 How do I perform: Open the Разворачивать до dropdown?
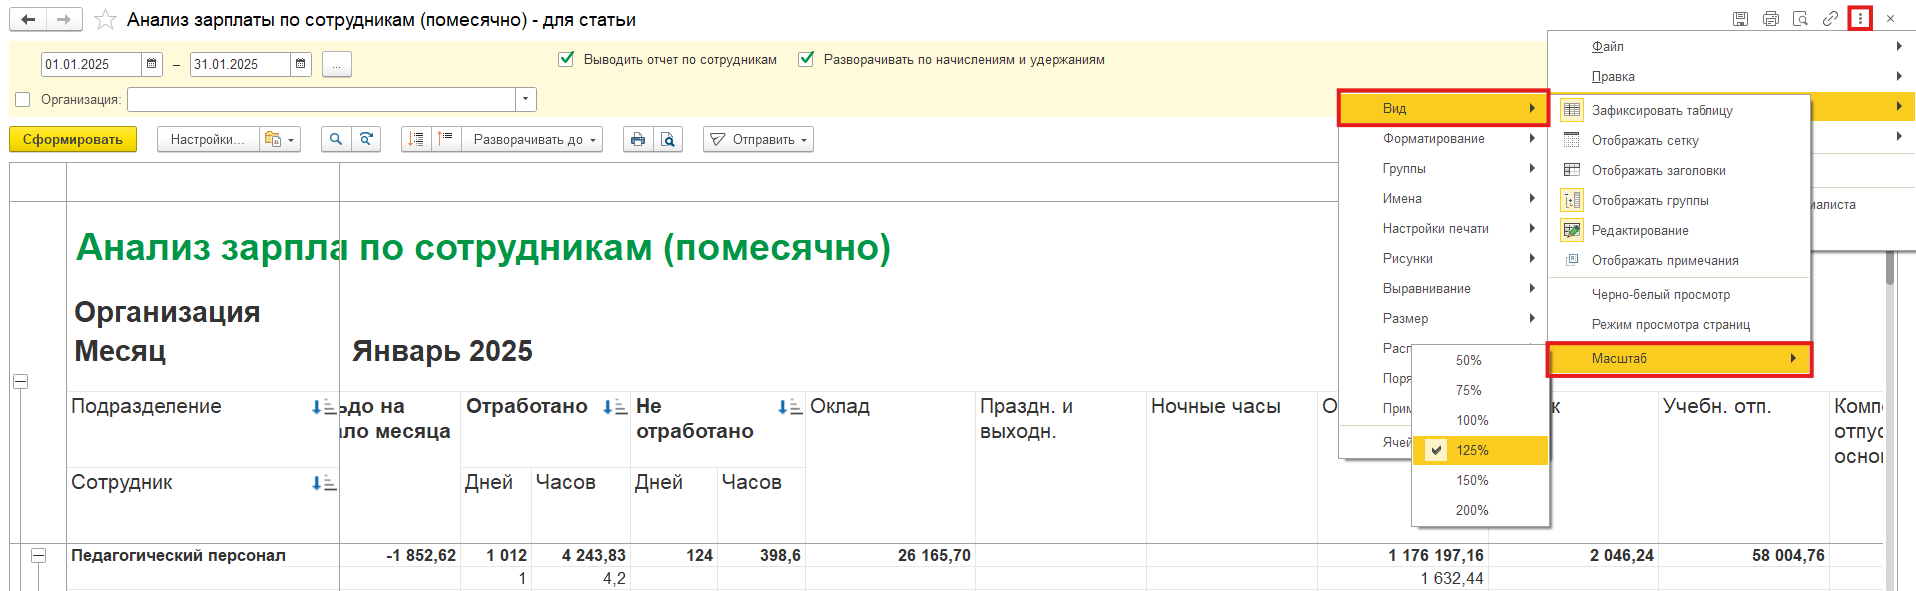(533, 139)
